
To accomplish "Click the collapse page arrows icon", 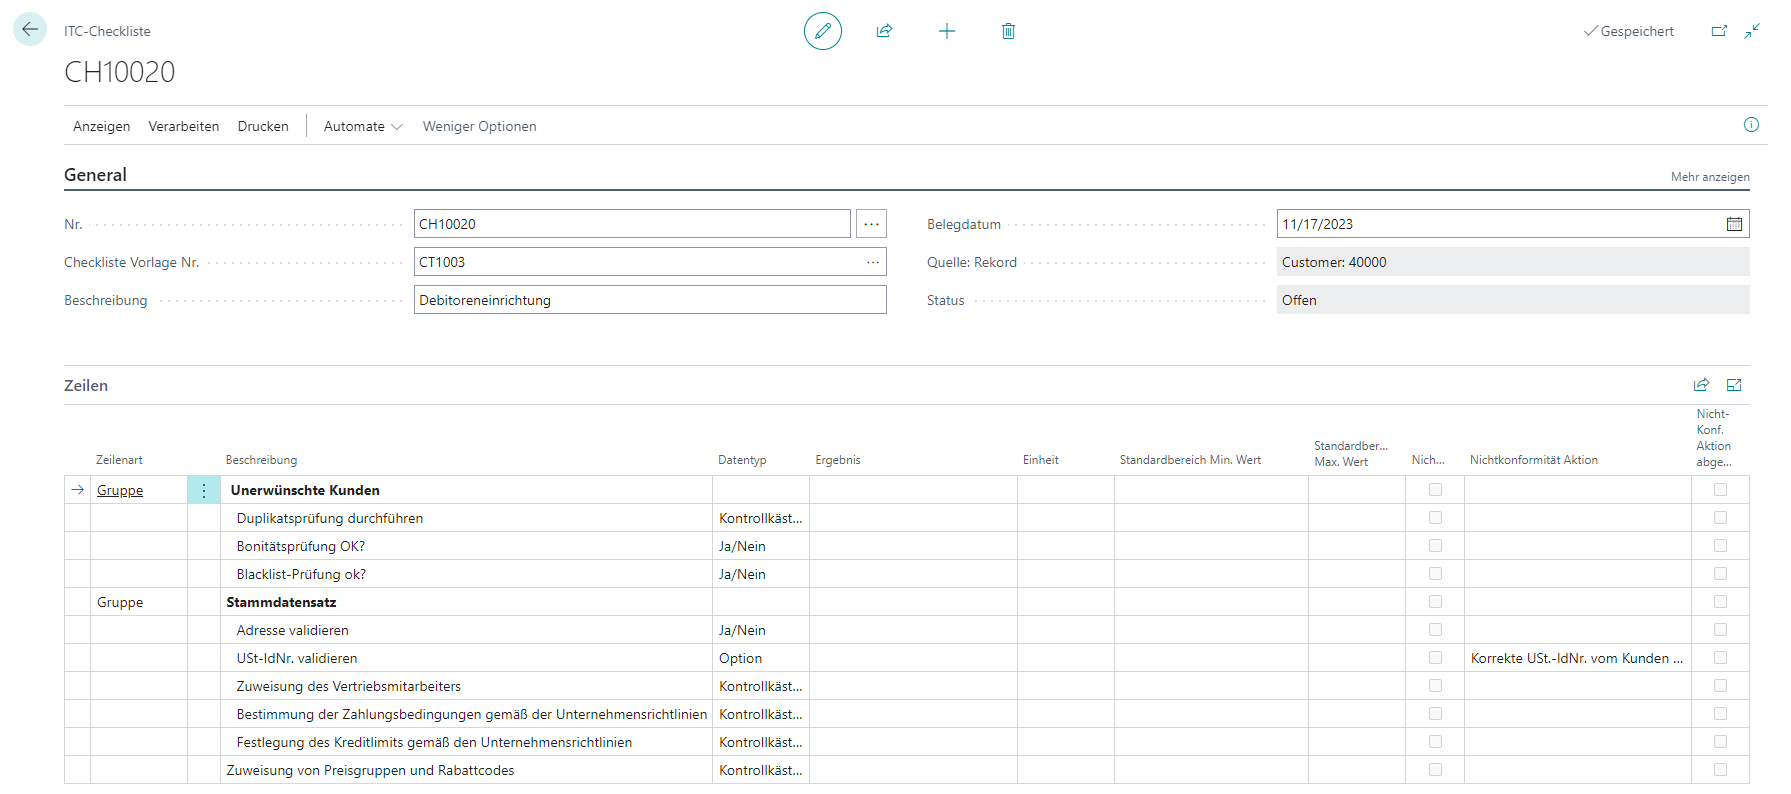I will pyautogui.click(x=1752, y=31).
